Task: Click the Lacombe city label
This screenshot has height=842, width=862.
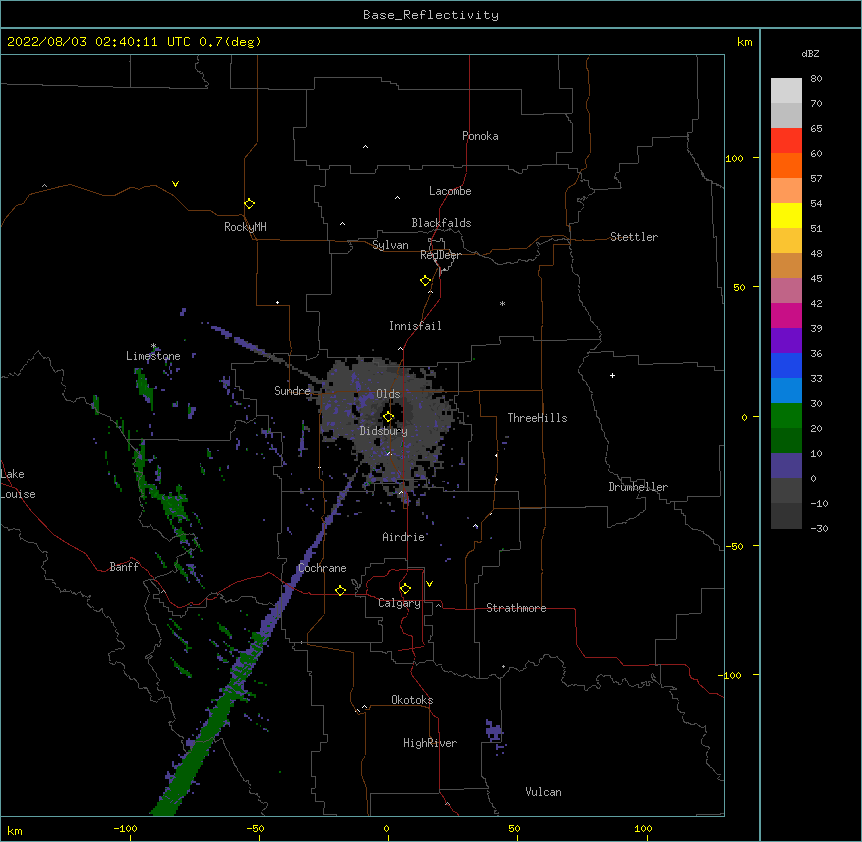Action: pyautogui.click(x=450, y=191)
